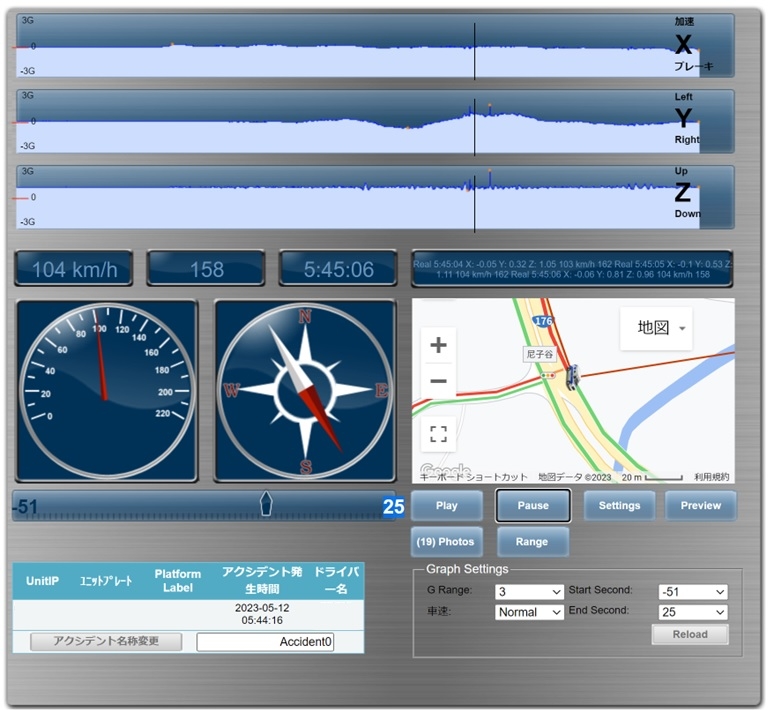This screenshot has height=710, width=769.
Task: Open the 地図 map type dropdown
Action: 656,328
